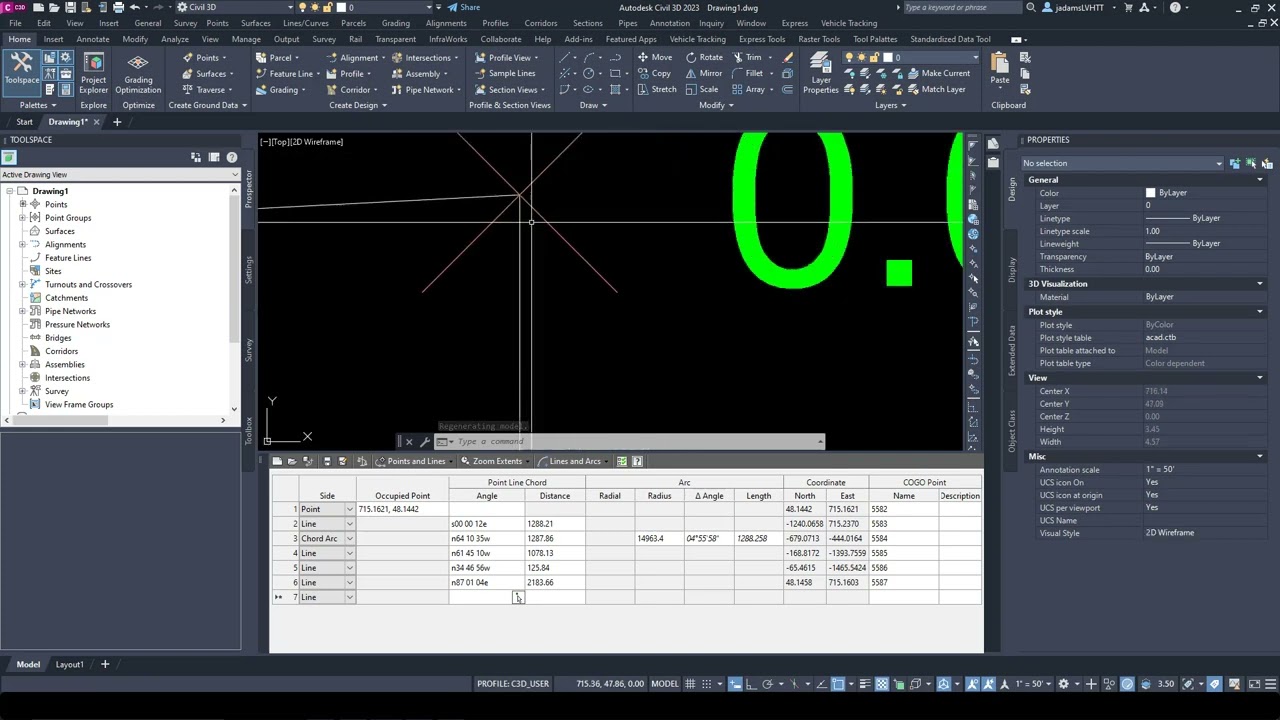Viewport: 1280px width, 720px height.
Task: Select the Copy tool in Modify panel
Action: click(x=654, y=73)
